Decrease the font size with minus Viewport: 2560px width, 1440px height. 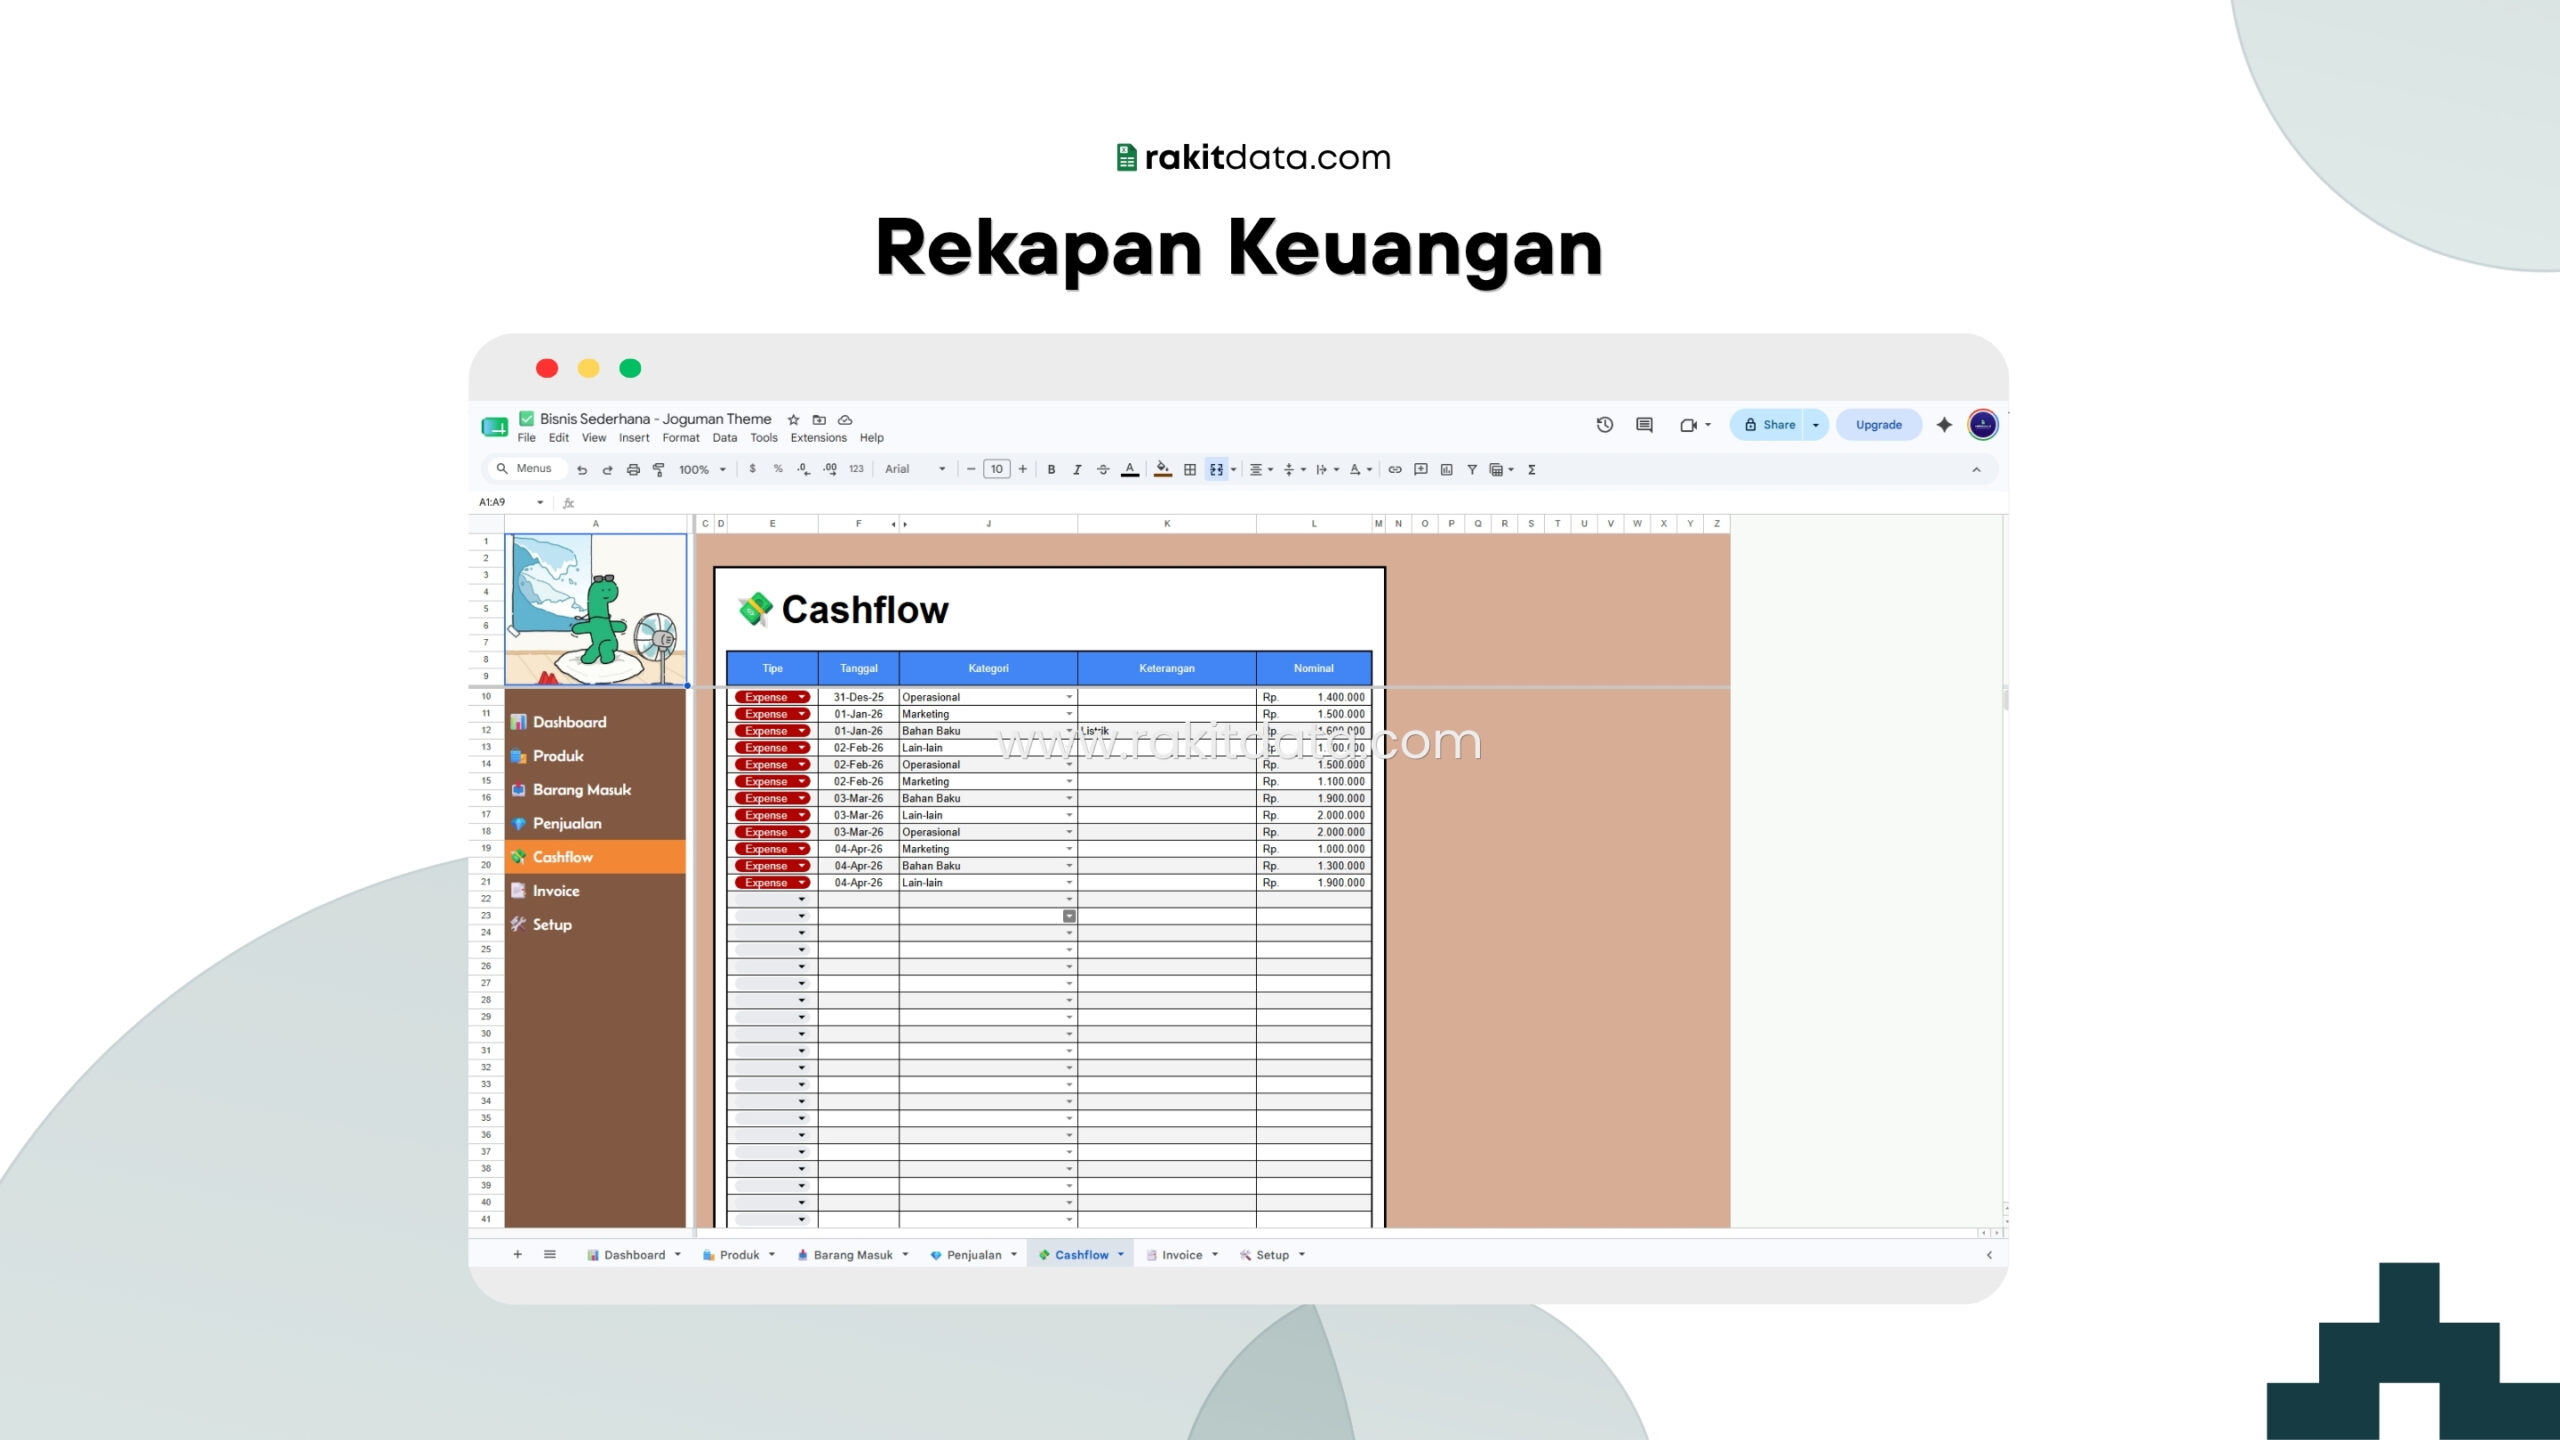(970, 469)
